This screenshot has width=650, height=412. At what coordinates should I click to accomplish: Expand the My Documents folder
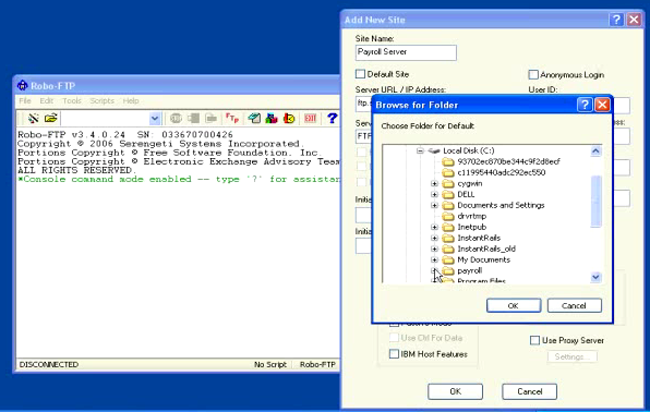pyautogui.click(x=434, y=260)
